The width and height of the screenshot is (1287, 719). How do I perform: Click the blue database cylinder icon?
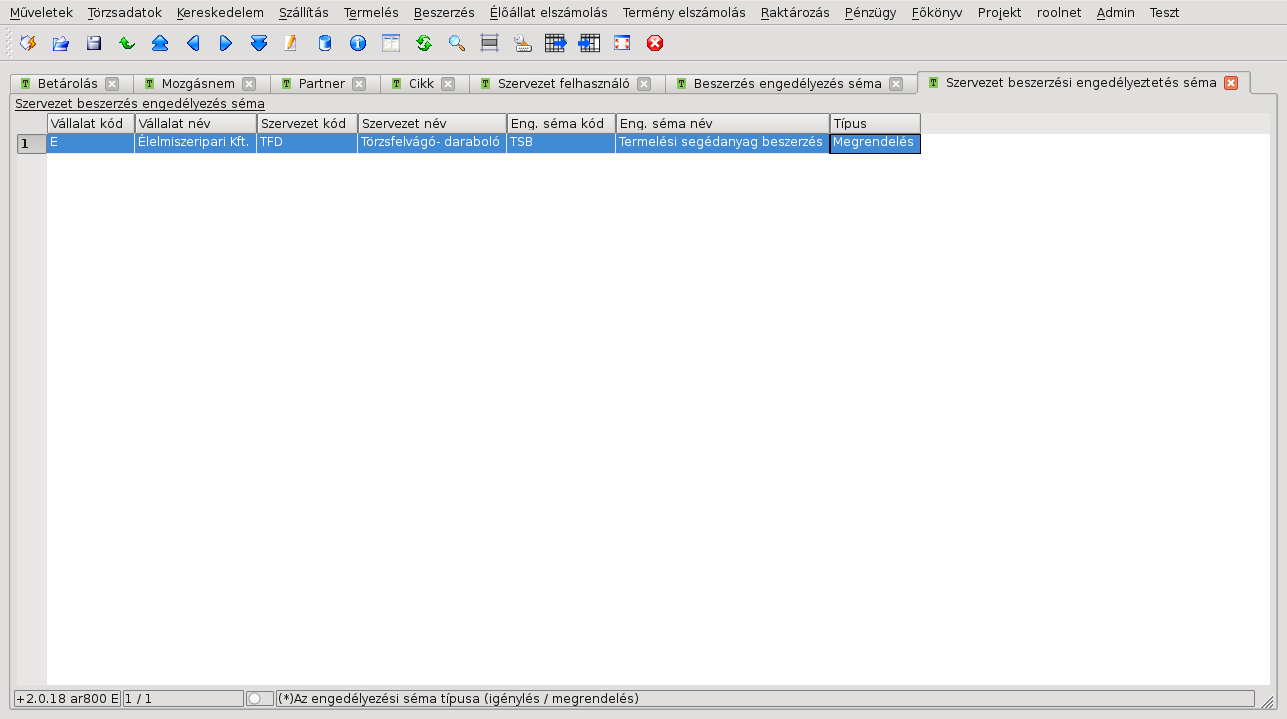point(325,44)
